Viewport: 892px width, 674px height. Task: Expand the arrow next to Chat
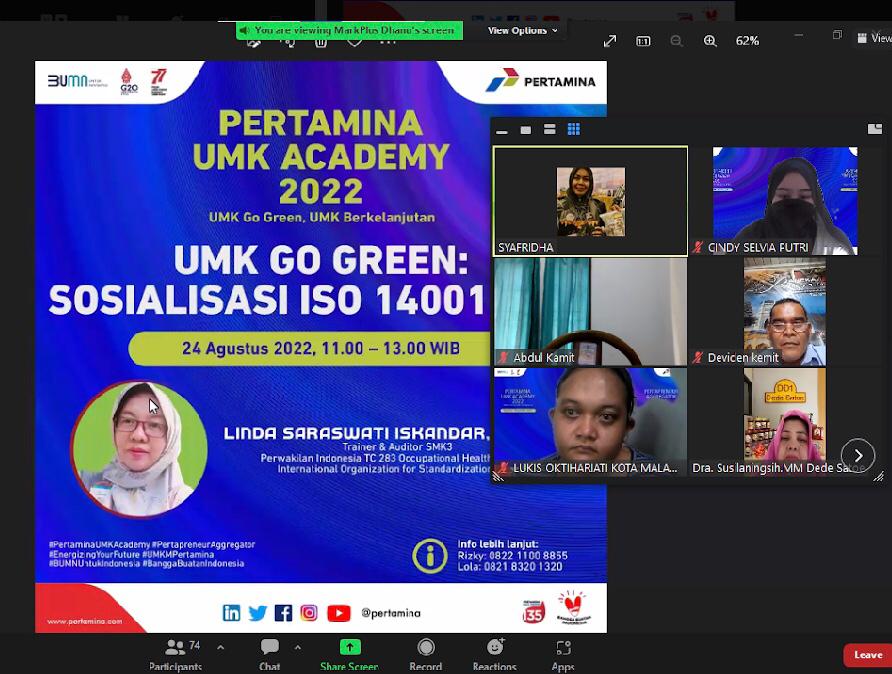tap(298, 647)
